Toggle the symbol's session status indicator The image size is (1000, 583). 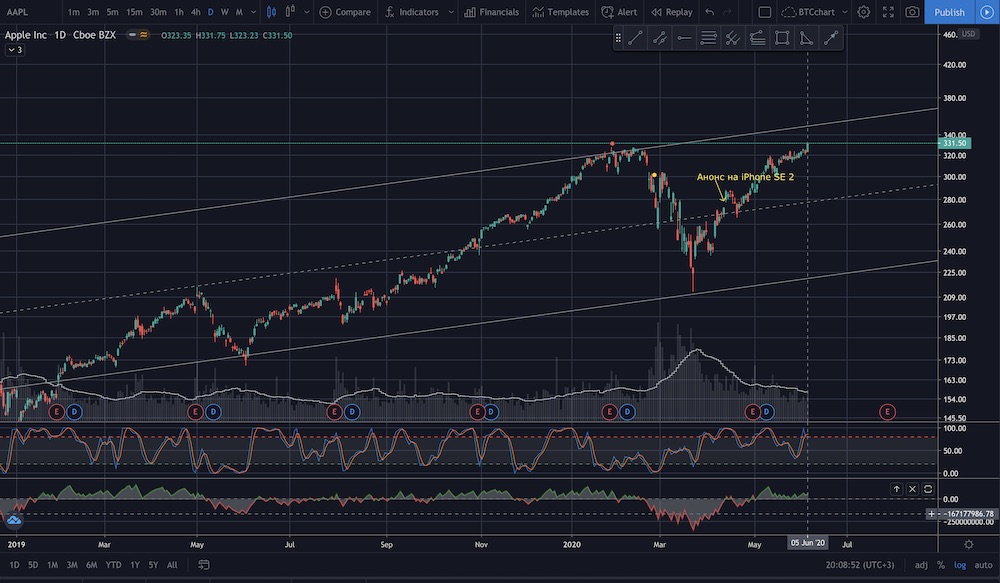(138, 35)
